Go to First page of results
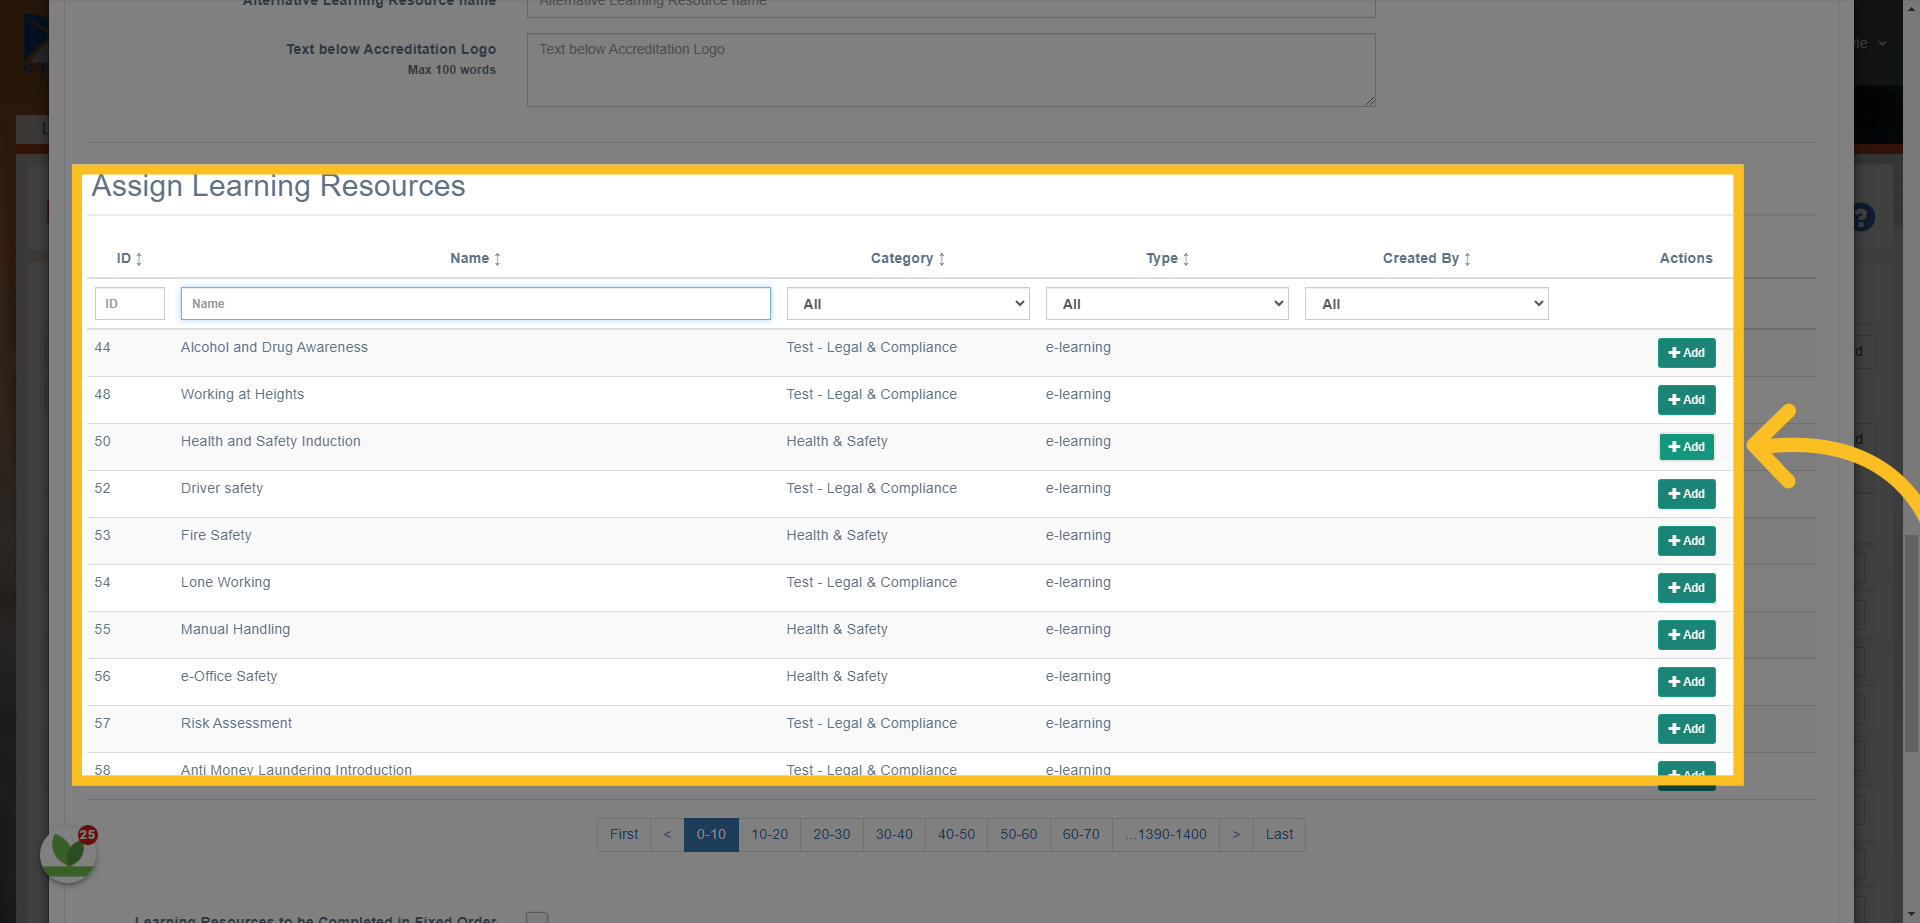The height and width of the screenshot is (923, 1920). click(624, 835)
